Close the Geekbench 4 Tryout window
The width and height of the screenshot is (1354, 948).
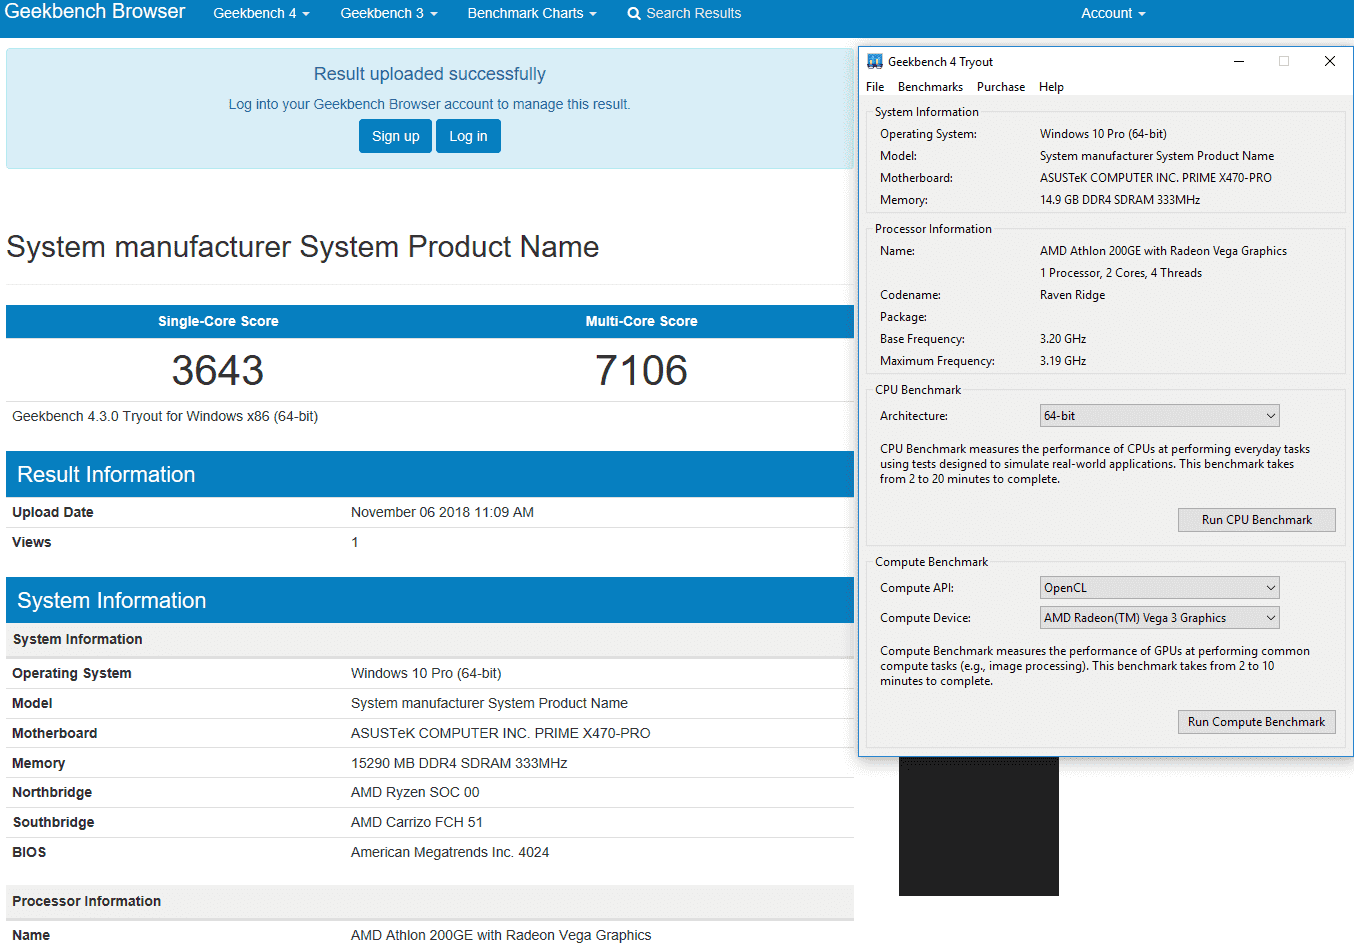pos(1329,61)
